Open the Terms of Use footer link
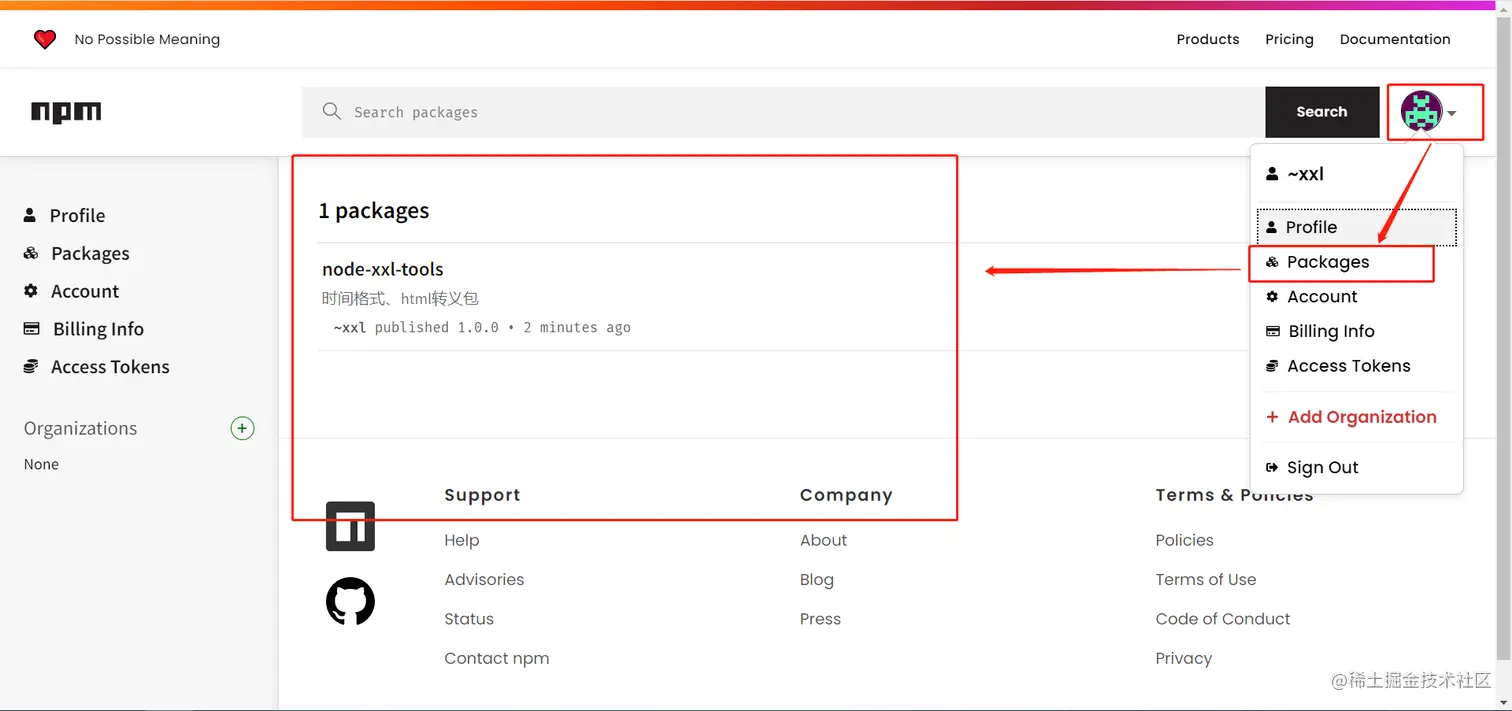Screen dimensions: 1512x711 [x=1206, y=579]
